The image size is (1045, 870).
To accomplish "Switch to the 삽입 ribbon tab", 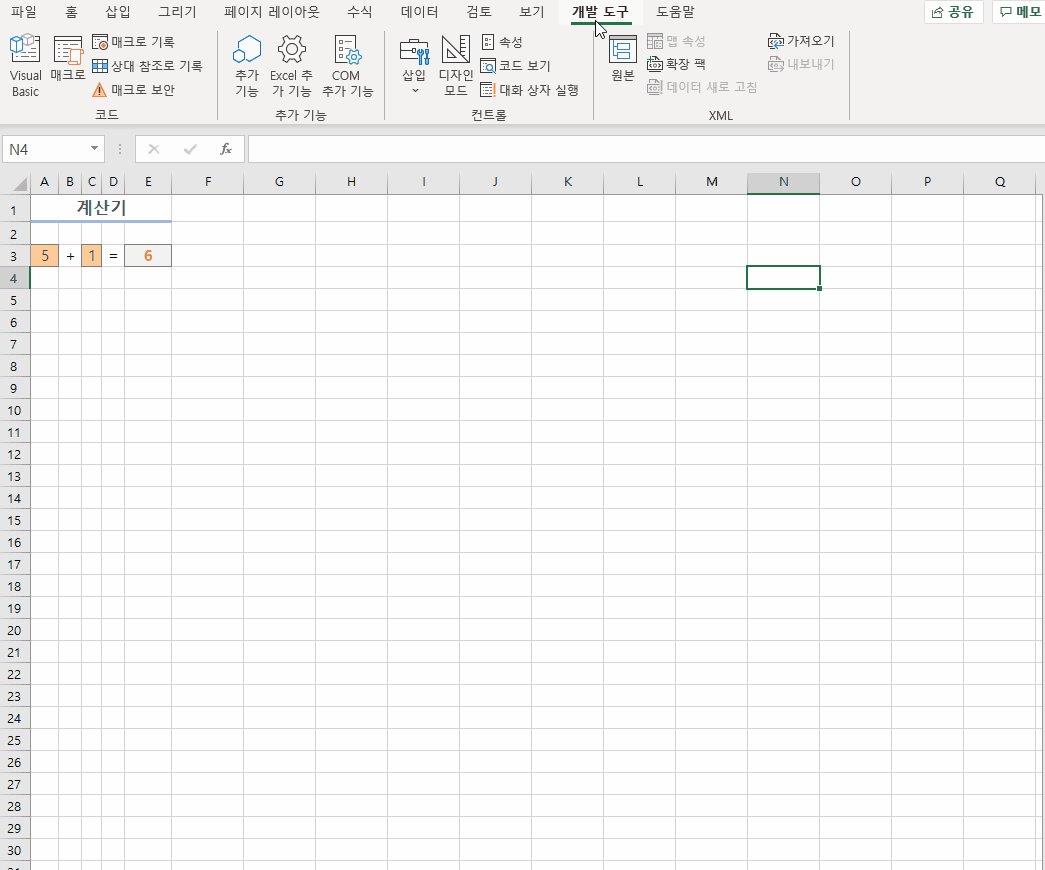I will click(118, 12).
